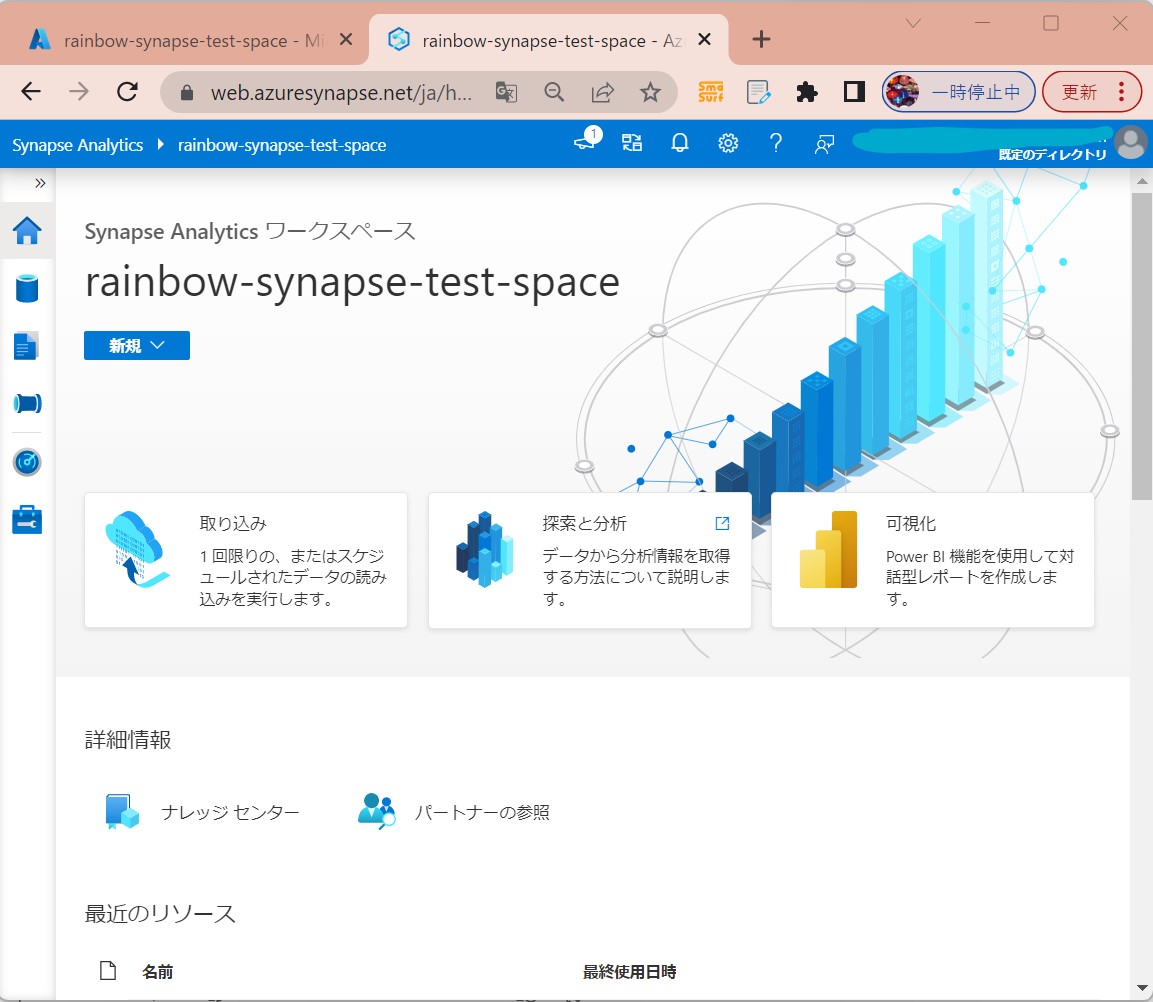Image resolution: width=1153 pixels, height=1002 pixels.
Task: Open the directory switcher icon in header
Action: point(632,143)
